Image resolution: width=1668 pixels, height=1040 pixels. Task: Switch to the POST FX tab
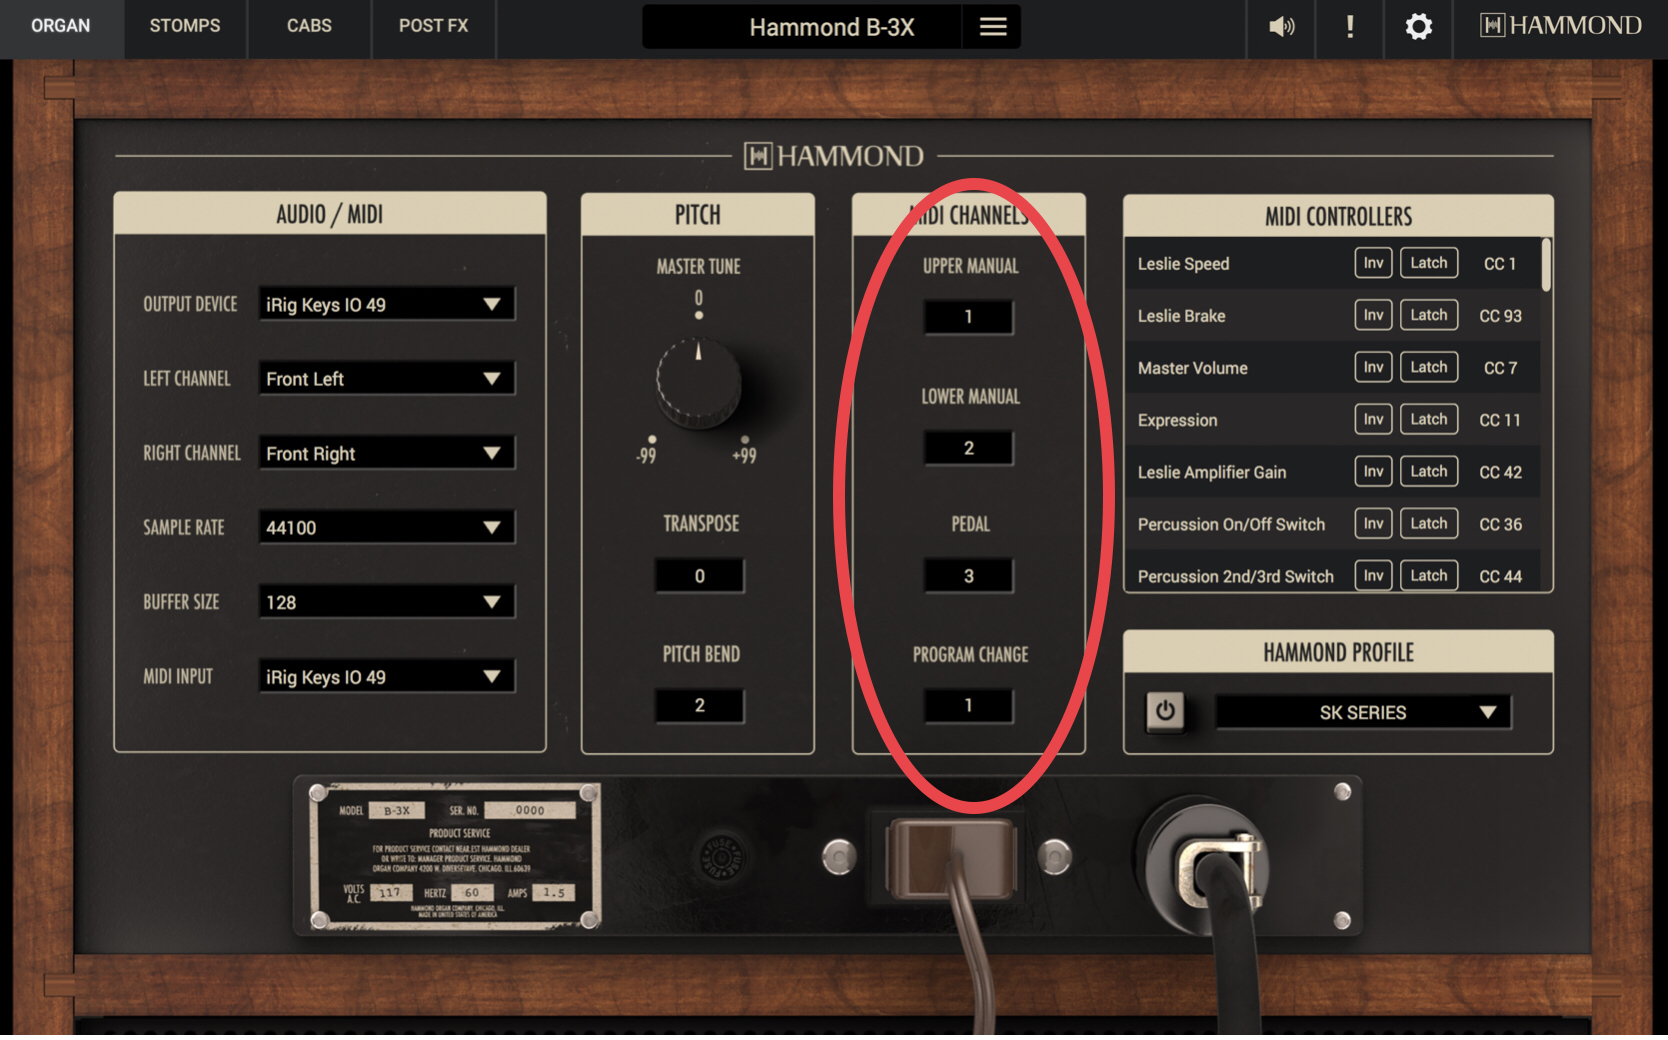433,26
